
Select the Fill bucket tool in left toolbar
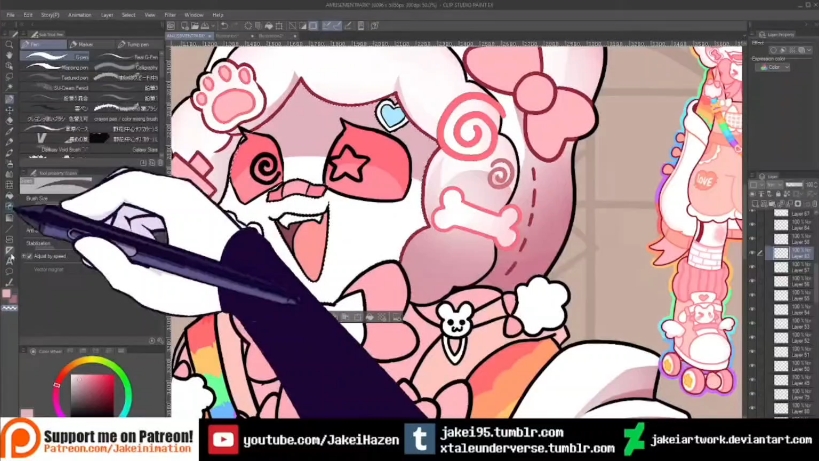pyautogui.click(x=9, y=195)
